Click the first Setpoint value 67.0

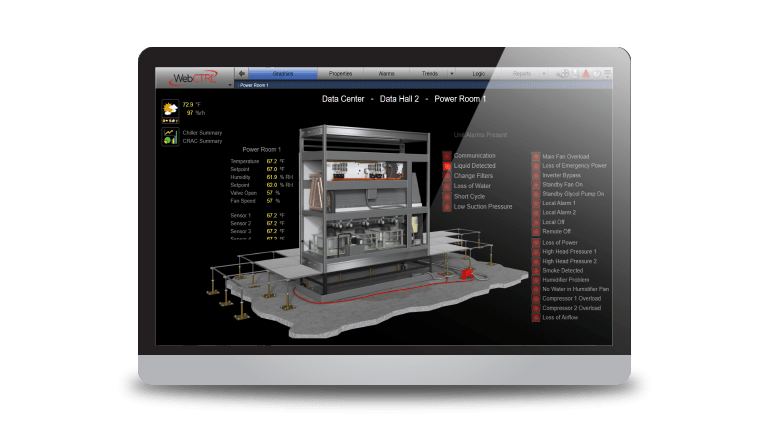pos(272,169)
